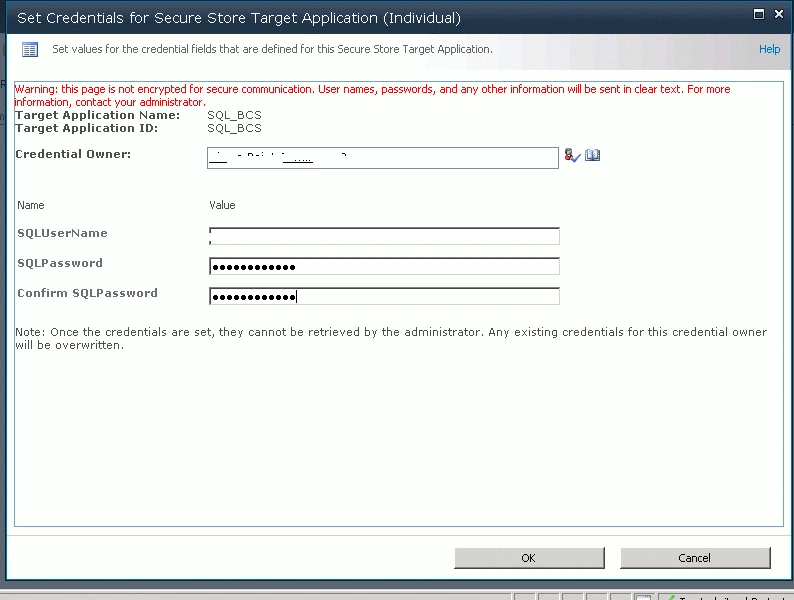Click the Check Names icon
Screen dimensions: 794x600
(x=572, y=155)
